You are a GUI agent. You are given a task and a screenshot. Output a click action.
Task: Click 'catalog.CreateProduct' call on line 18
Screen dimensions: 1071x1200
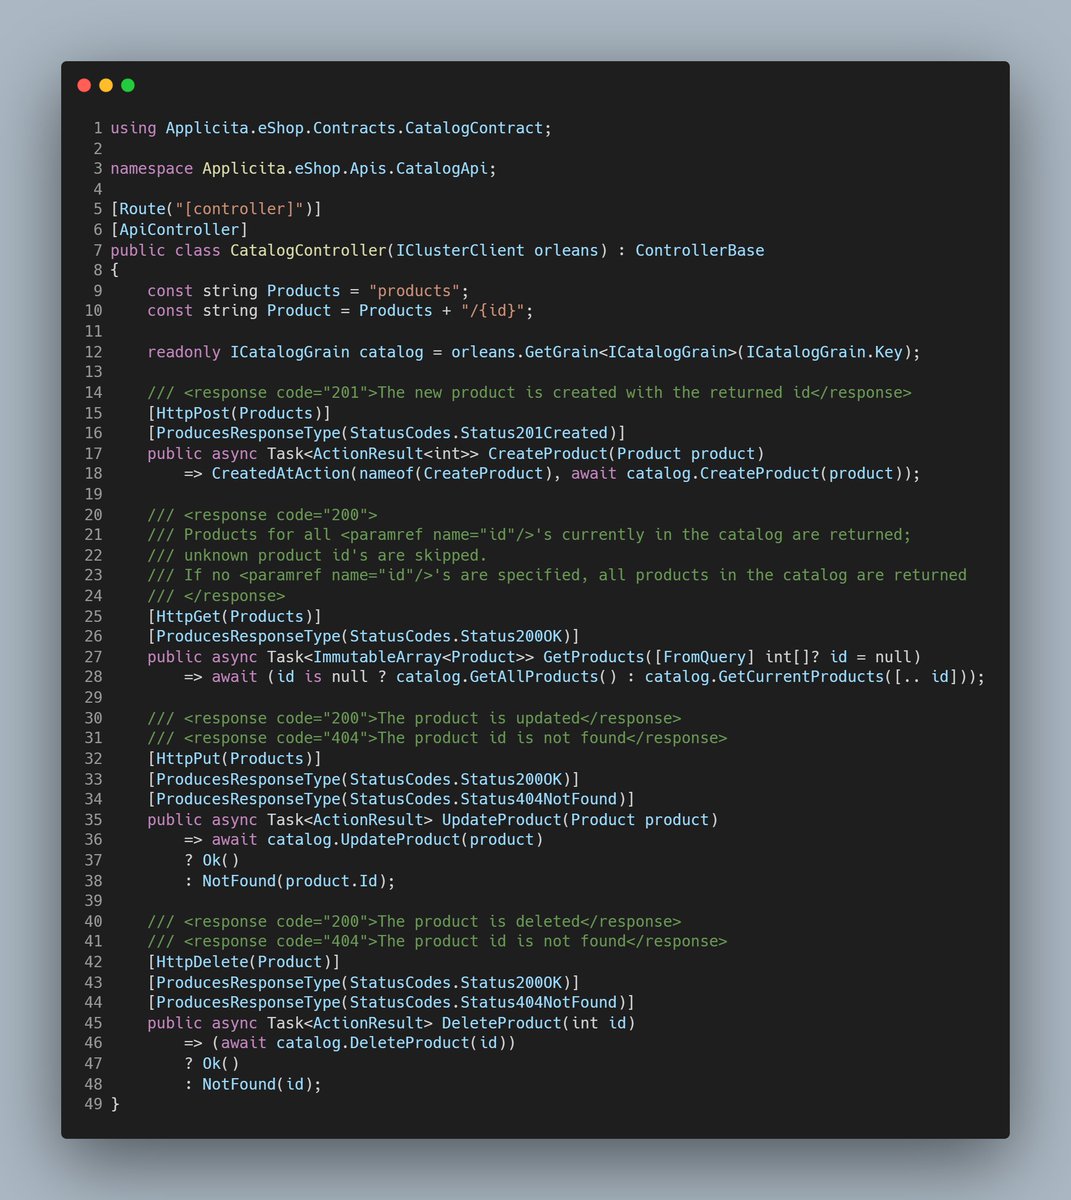point(723,474)
